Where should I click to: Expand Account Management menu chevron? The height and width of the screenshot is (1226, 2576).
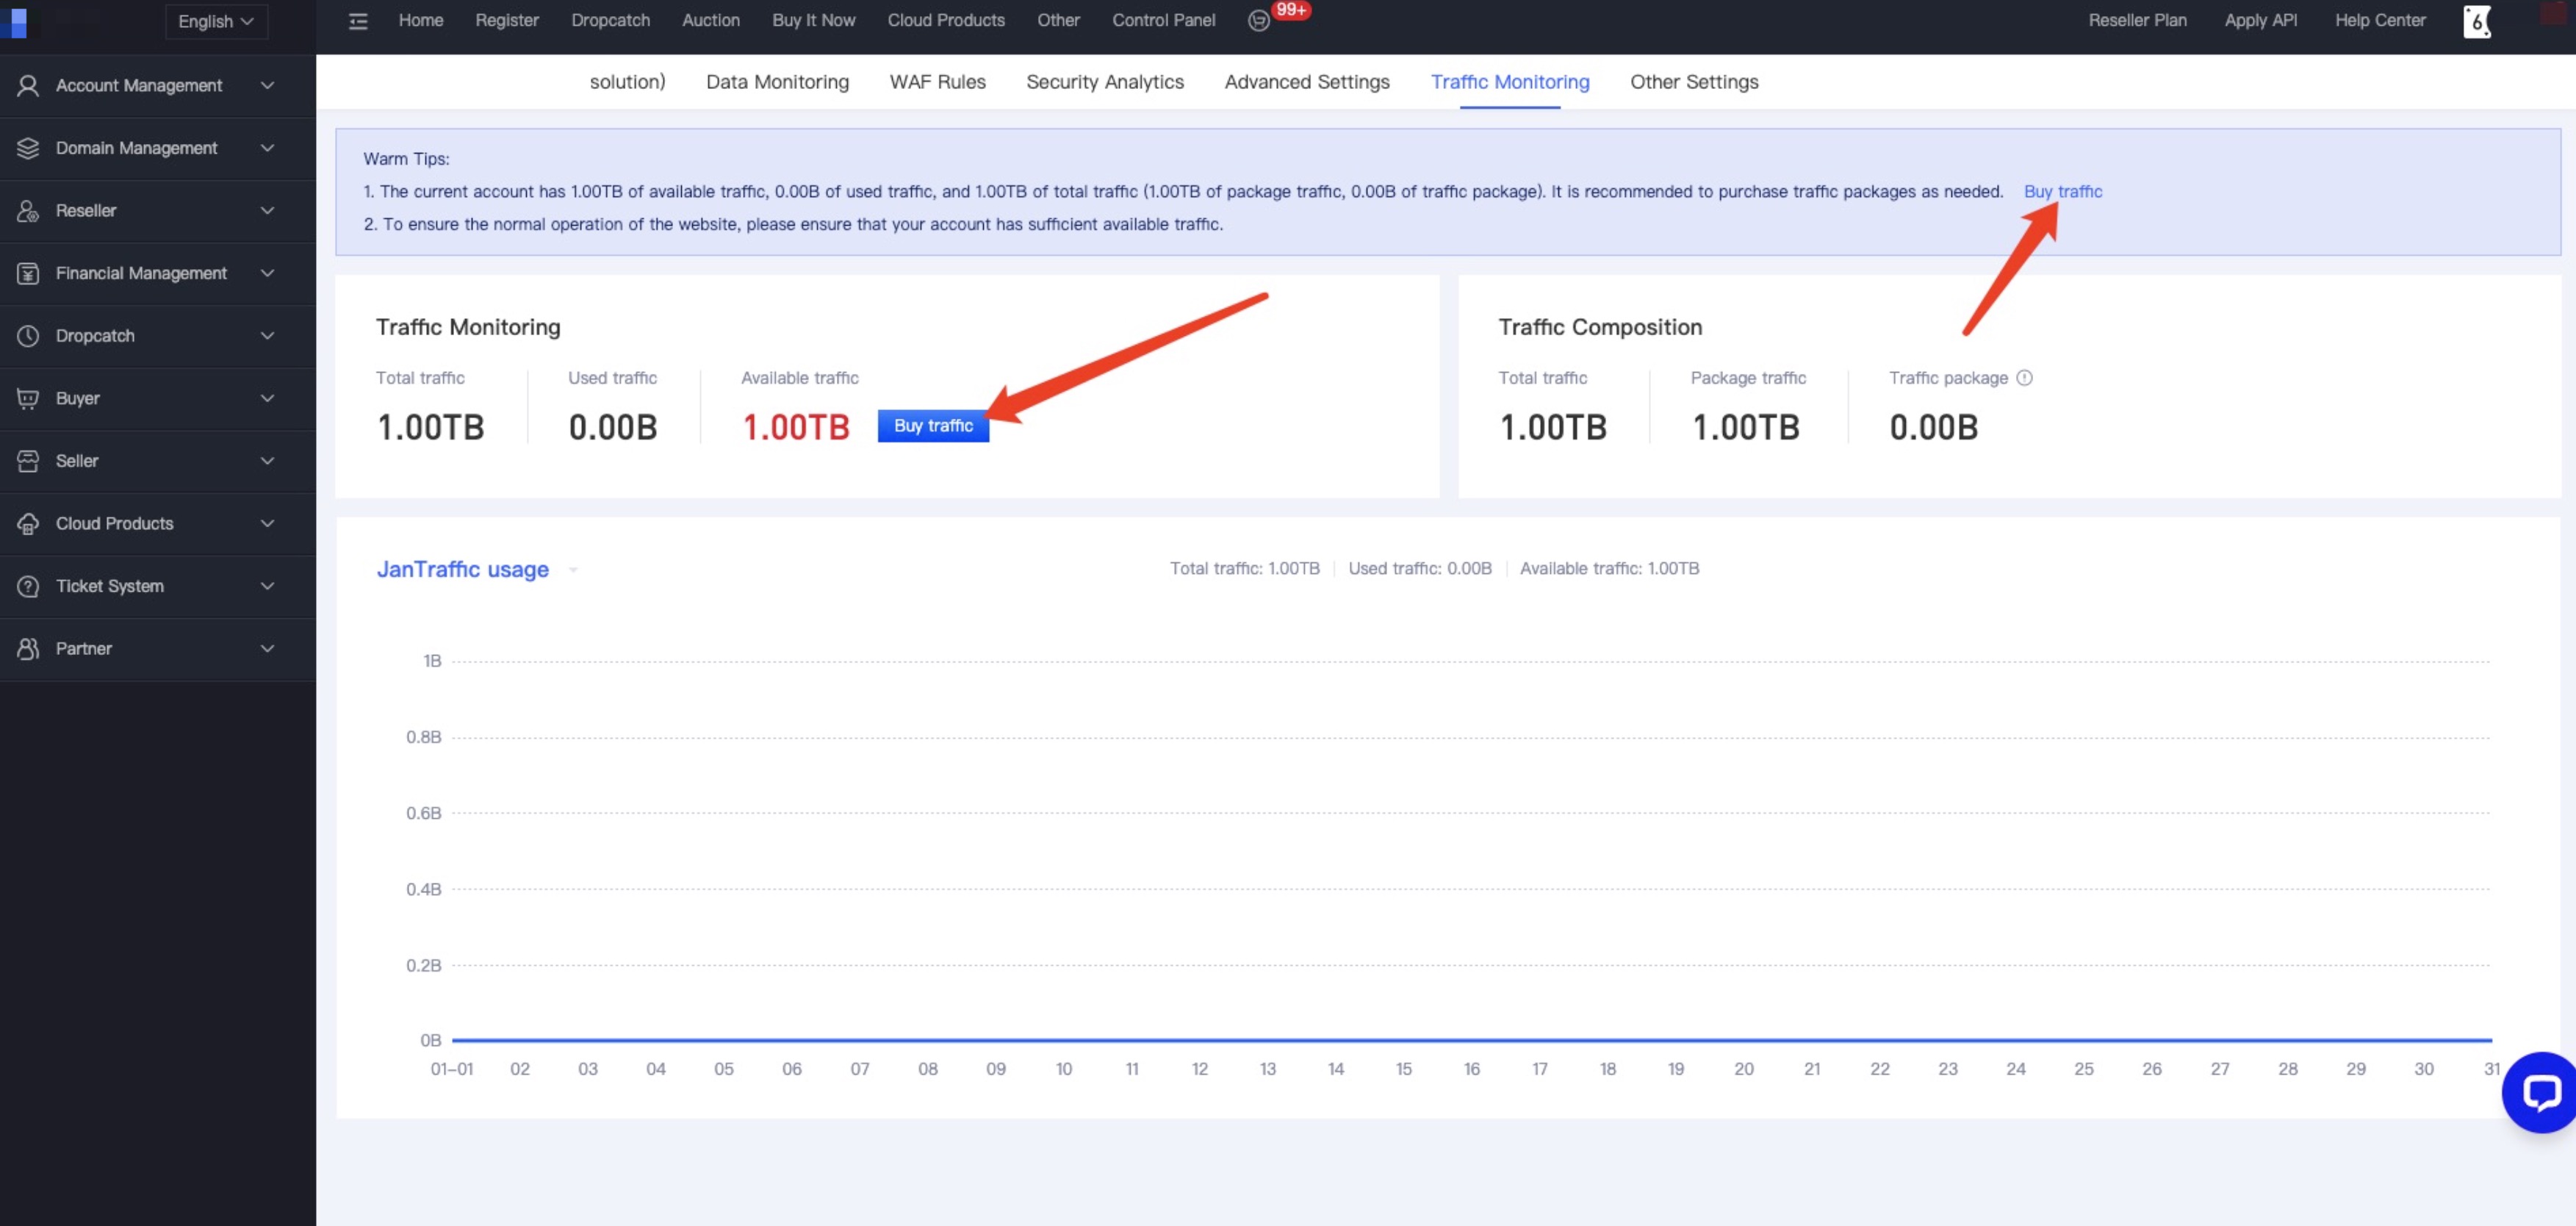(x=267, y=86)
